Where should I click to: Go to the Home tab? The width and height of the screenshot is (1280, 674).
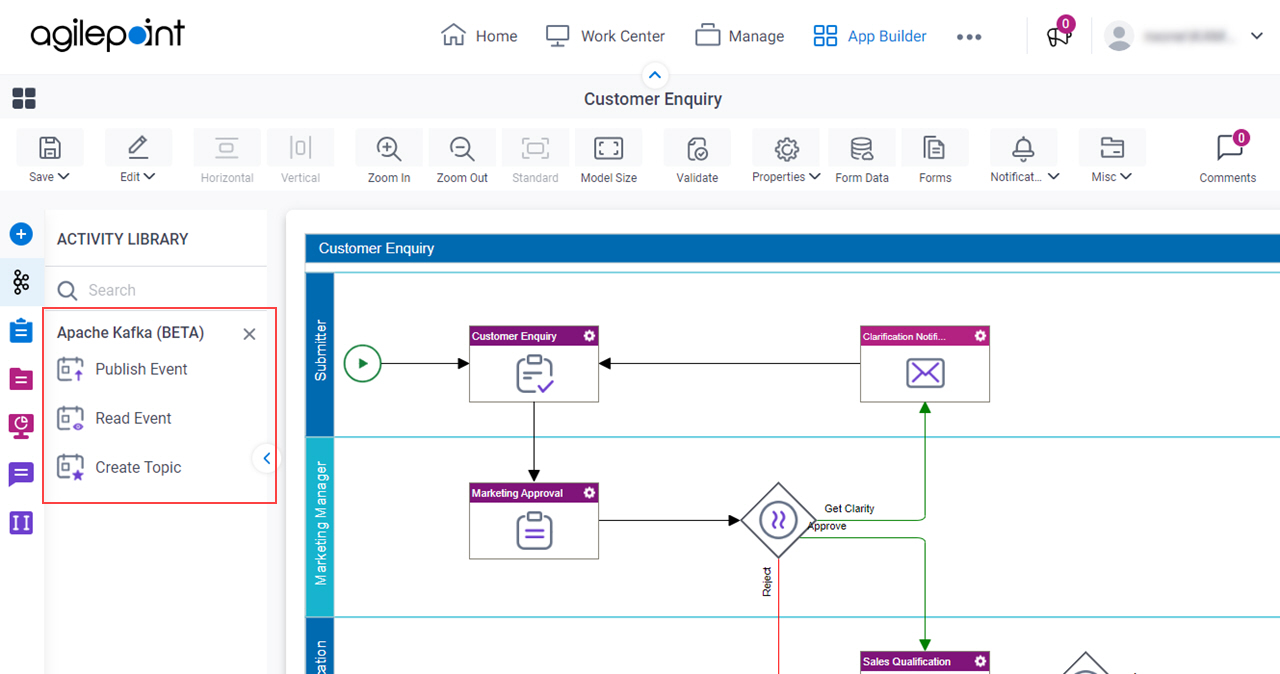[x=479, y=36]
